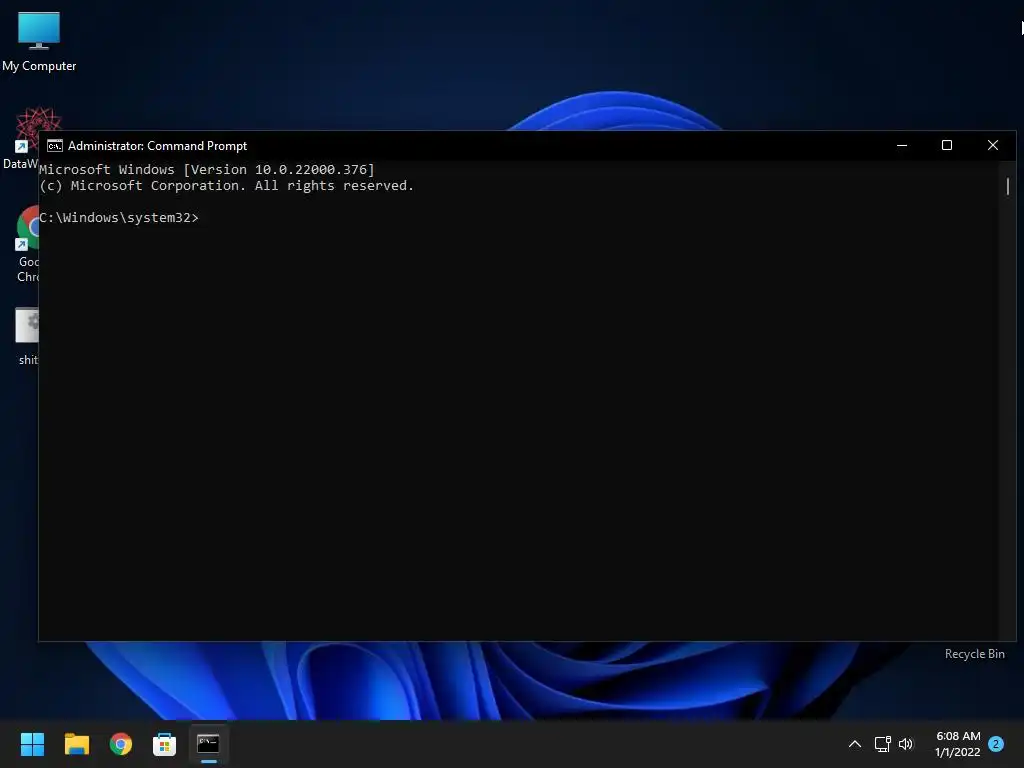1024x768 pixels.
Task: Click the Command Prompt taskbar icon
Action: click(x=208, y=744)
